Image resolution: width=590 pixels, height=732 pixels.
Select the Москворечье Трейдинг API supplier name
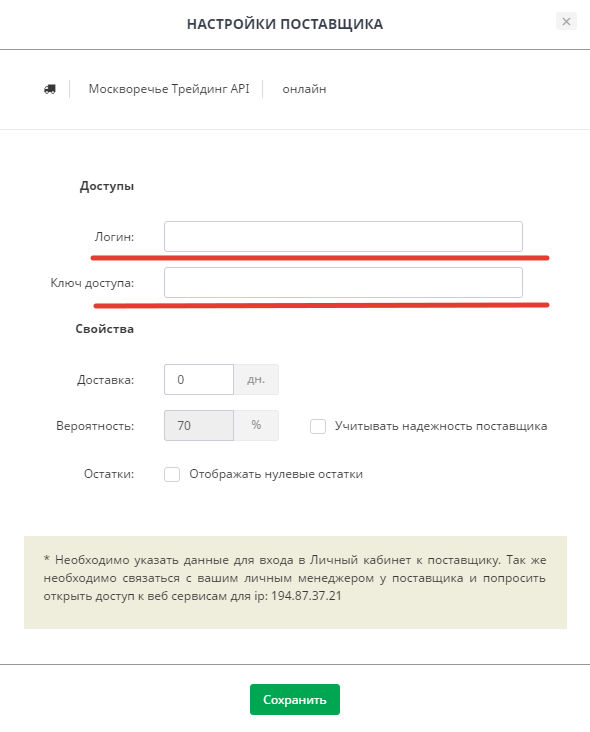coord(169,89)
